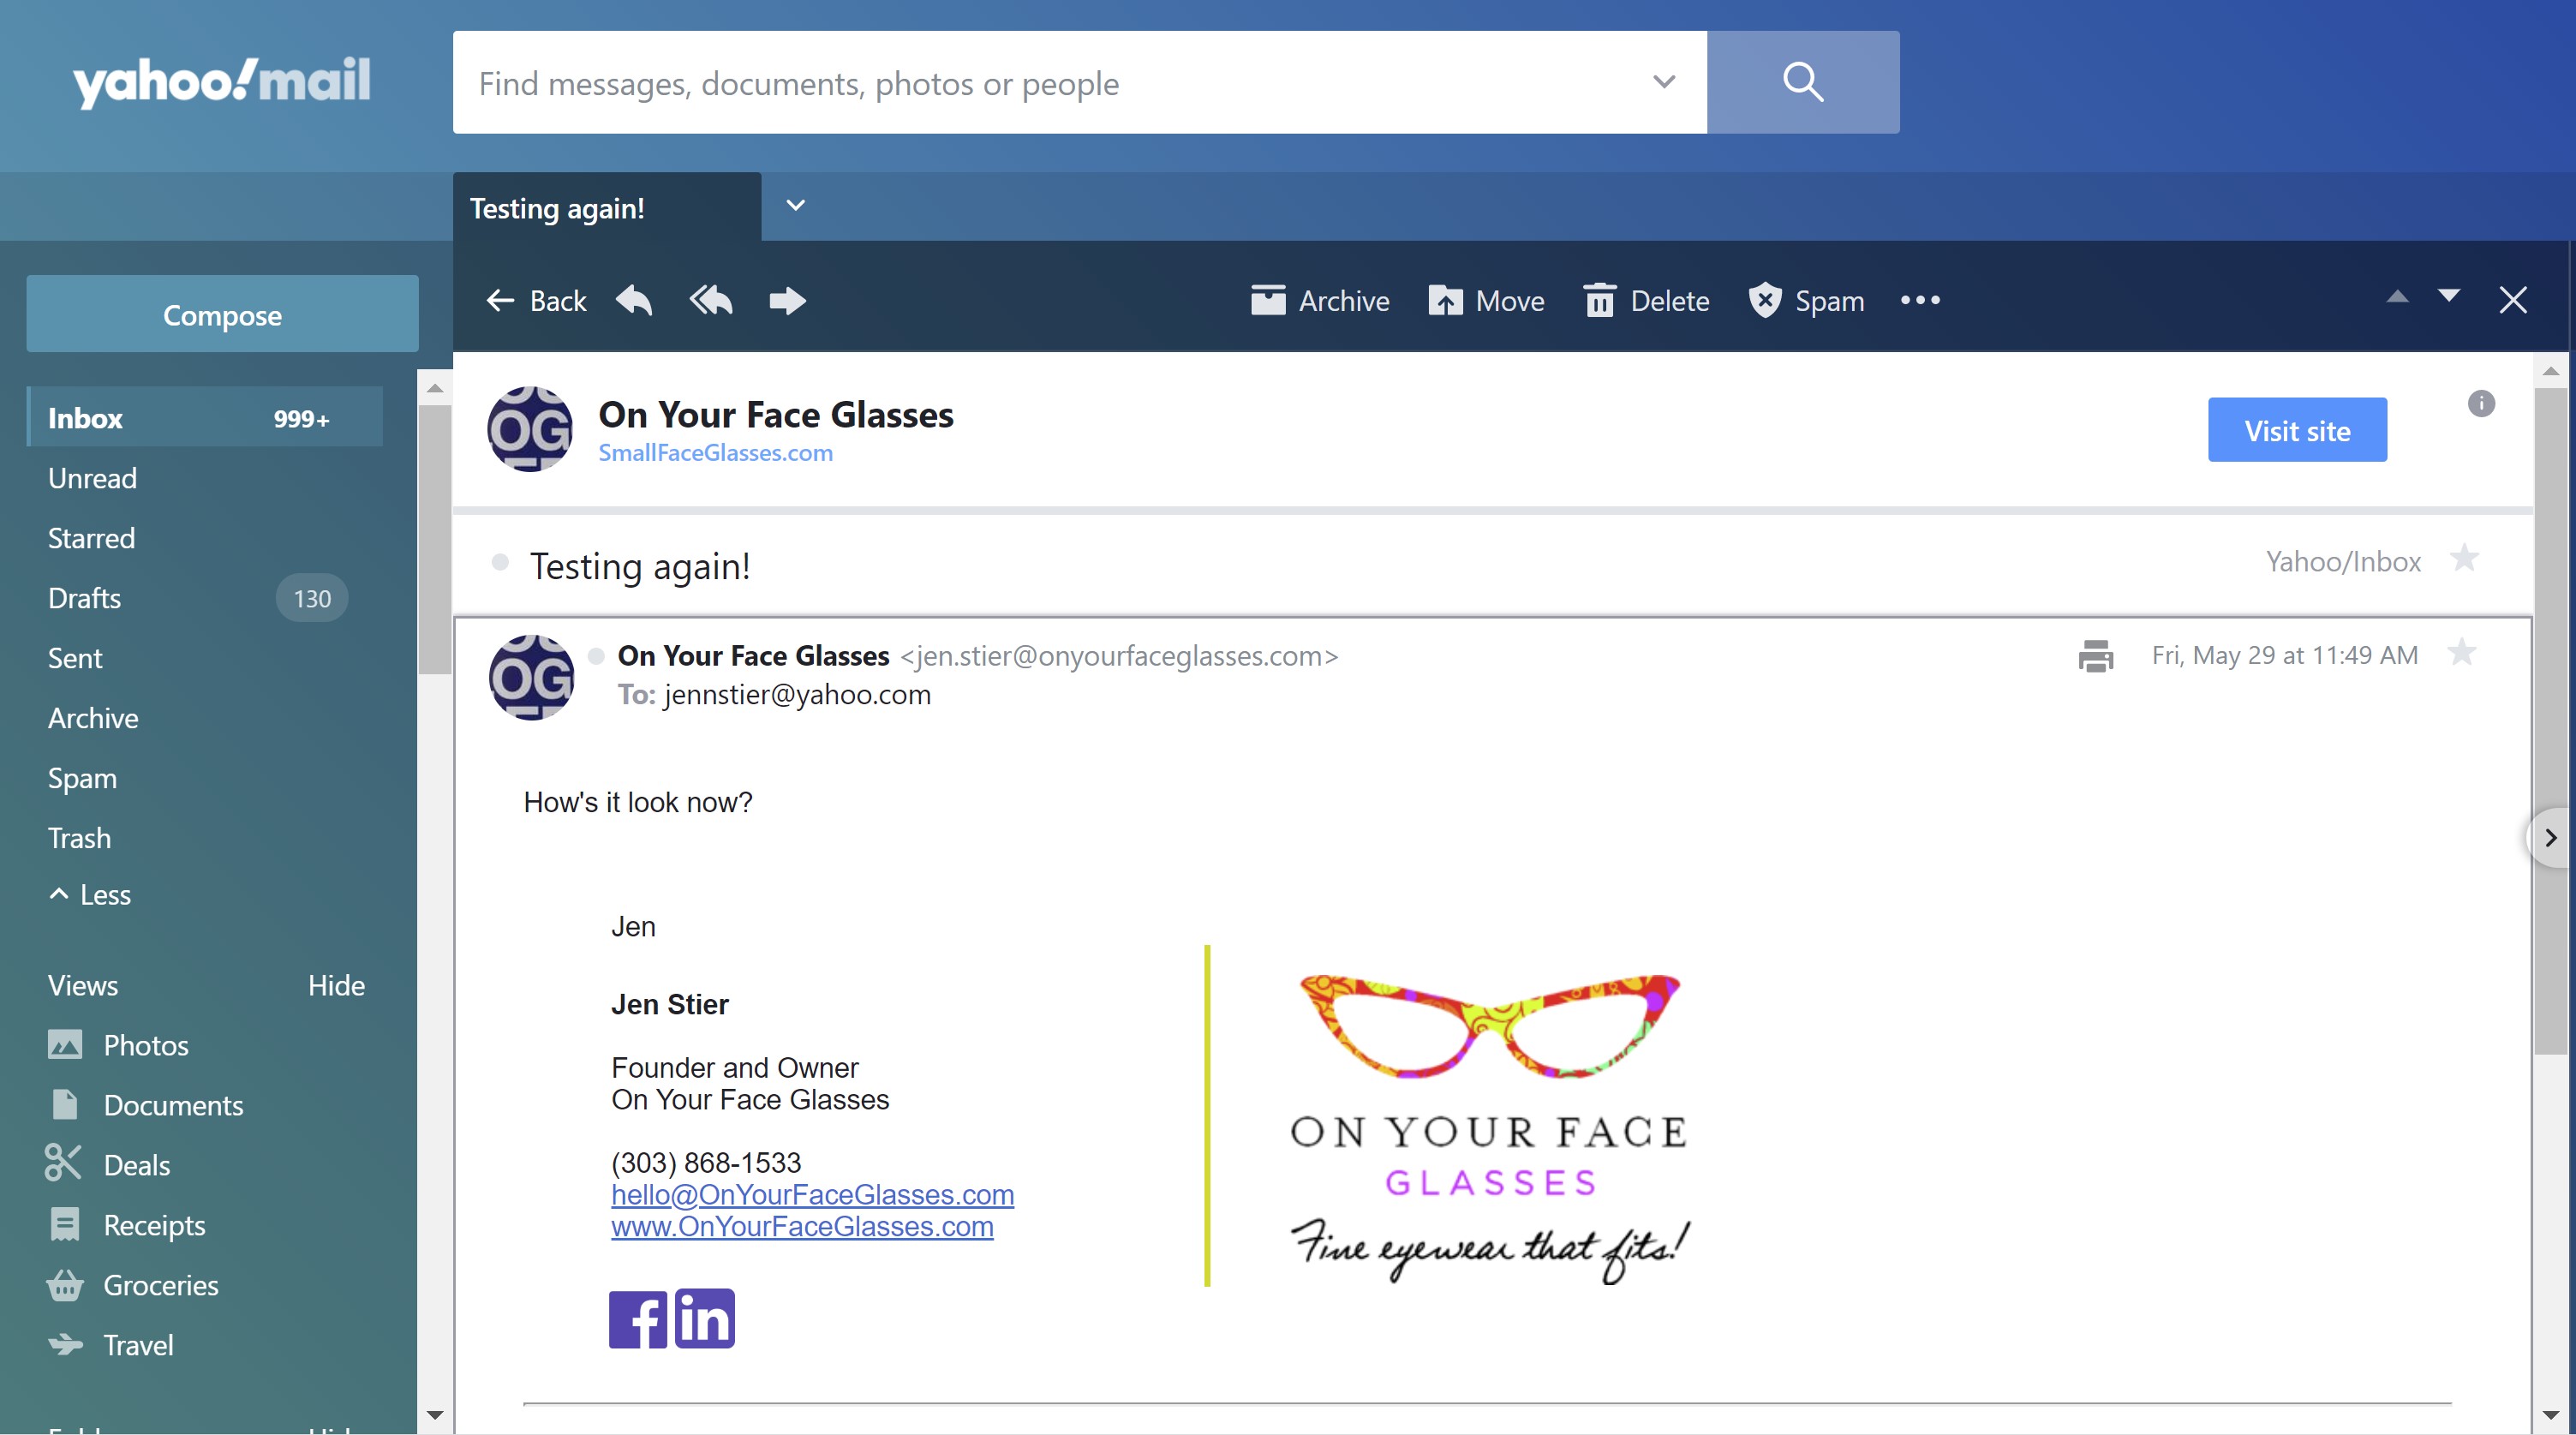Open the More actions three-dot menu
This screenshot has width=2576, height=1435.
pos(1920,300)
